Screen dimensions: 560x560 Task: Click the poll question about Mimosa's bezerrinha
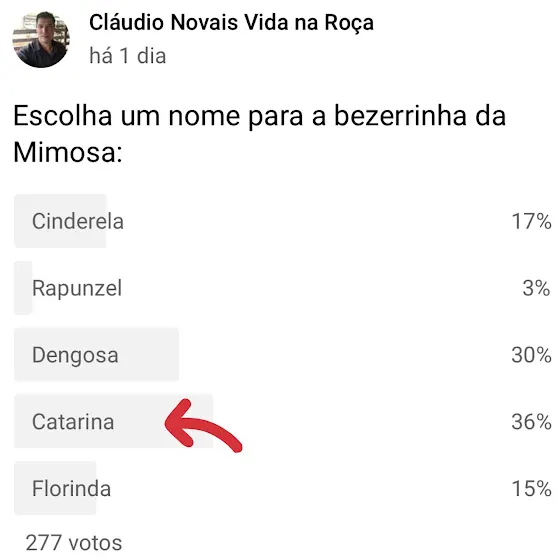(260, 134)
